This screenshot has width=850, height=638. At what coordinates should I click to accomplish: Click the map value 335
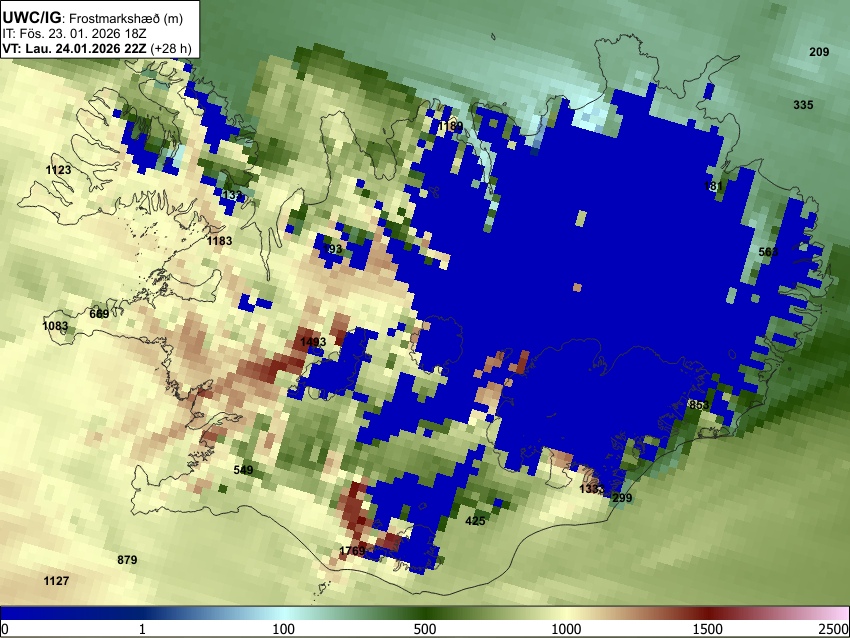point(803,105)
